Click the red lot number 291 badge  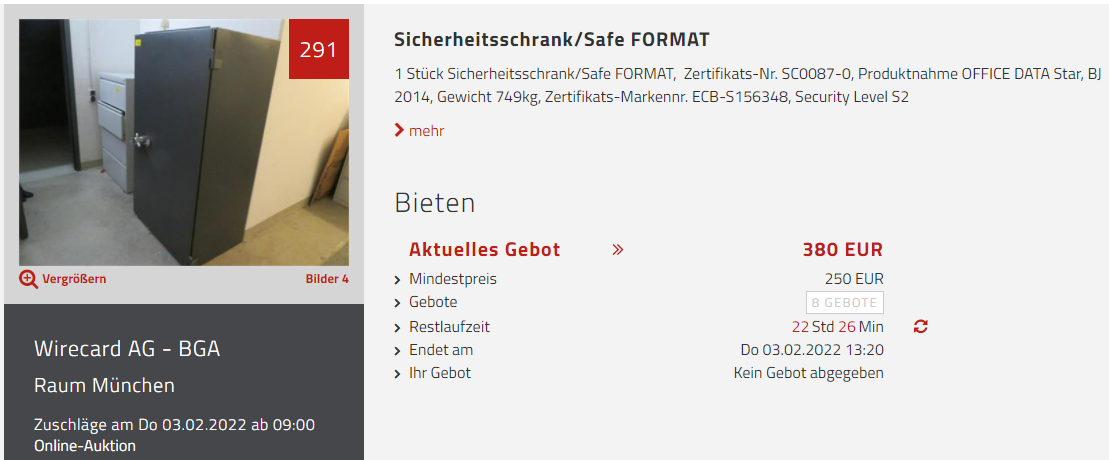click(318, 49)
